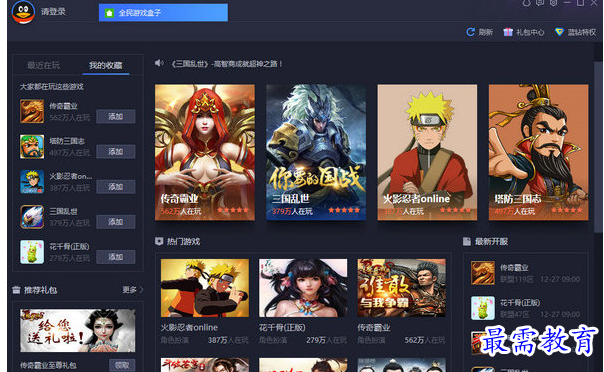
Task: Add 传奇霸业 to favorites
Action: tap(116, 116)
